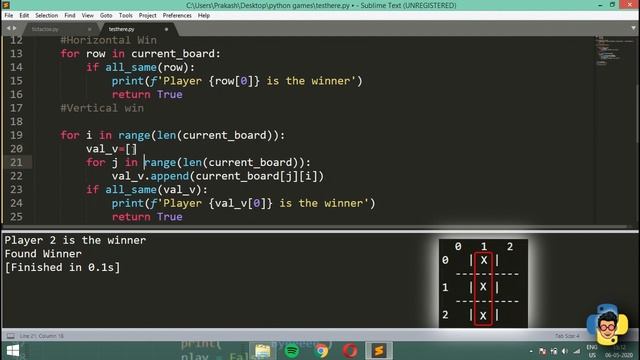Open the Edit menu
The height and width of the screenshot is (360, 640).
tap(24, 16)
